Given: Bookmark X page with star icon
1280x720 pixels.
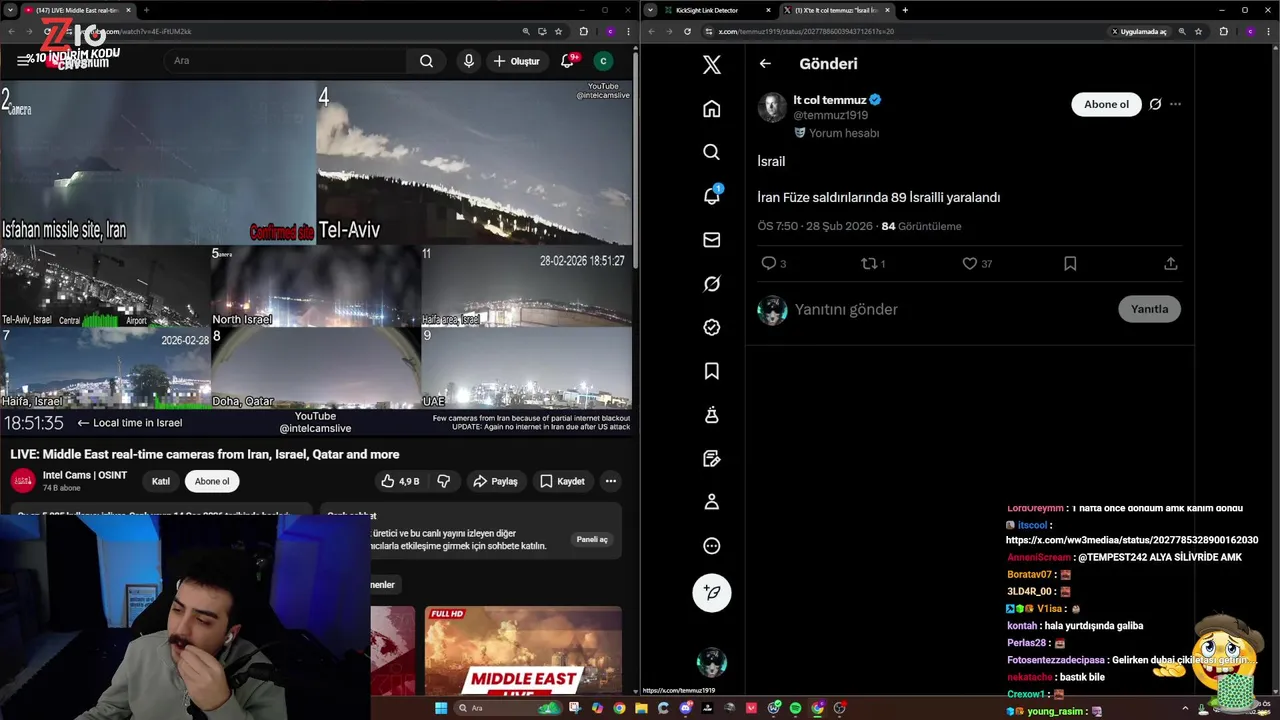Looking at the screenshot, I should pos(1198,31).
